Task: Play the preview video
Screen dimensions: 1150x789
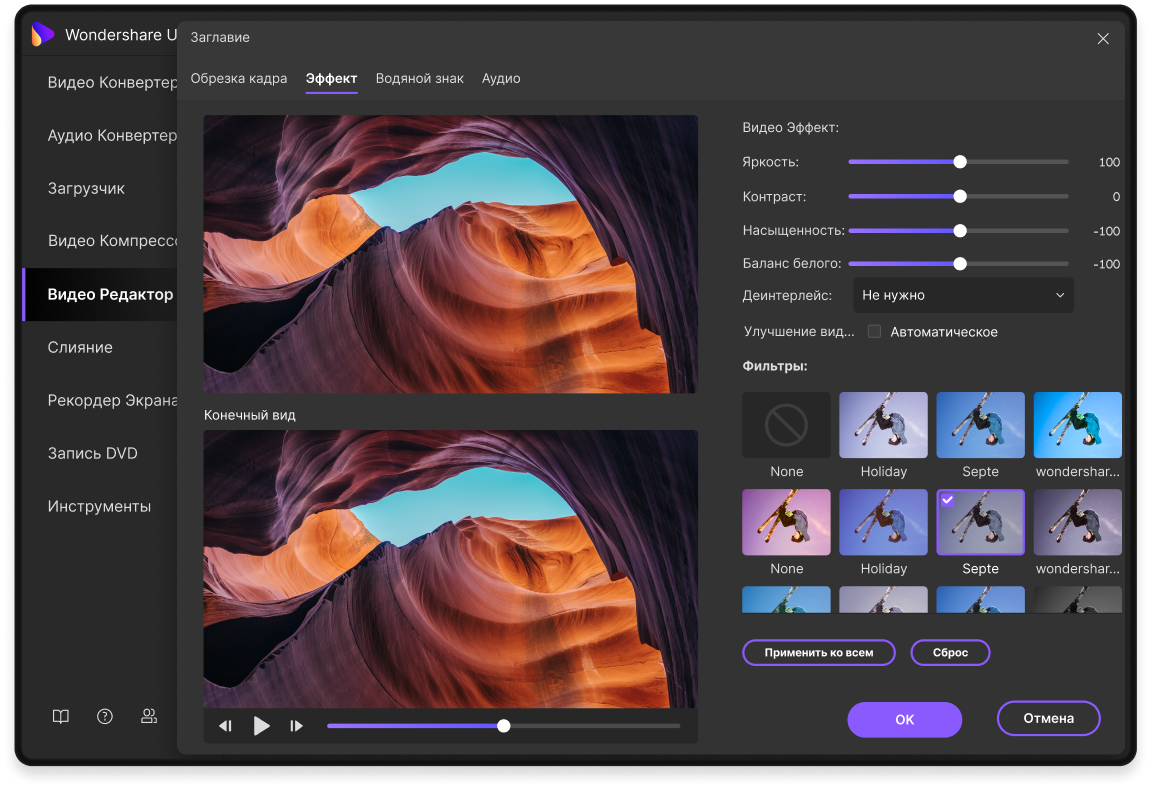Action: coord(261,726)
